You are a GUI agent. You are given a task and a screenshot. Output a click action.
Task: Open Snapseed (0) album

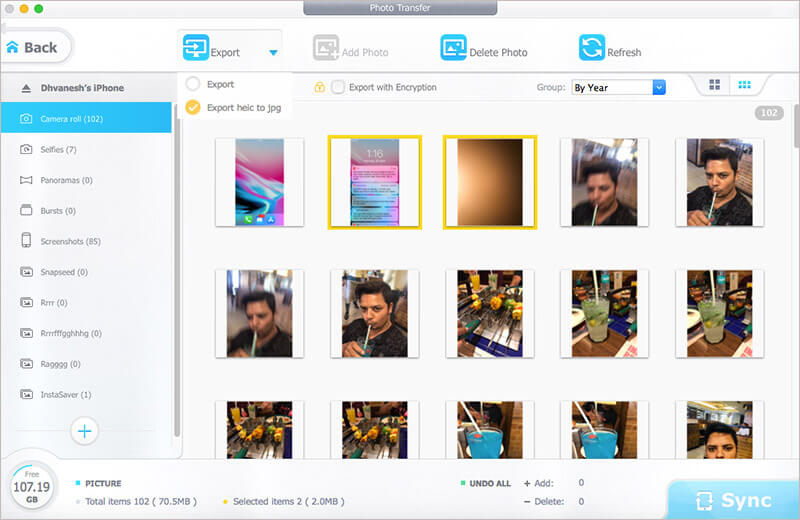[x=86, y=272]
